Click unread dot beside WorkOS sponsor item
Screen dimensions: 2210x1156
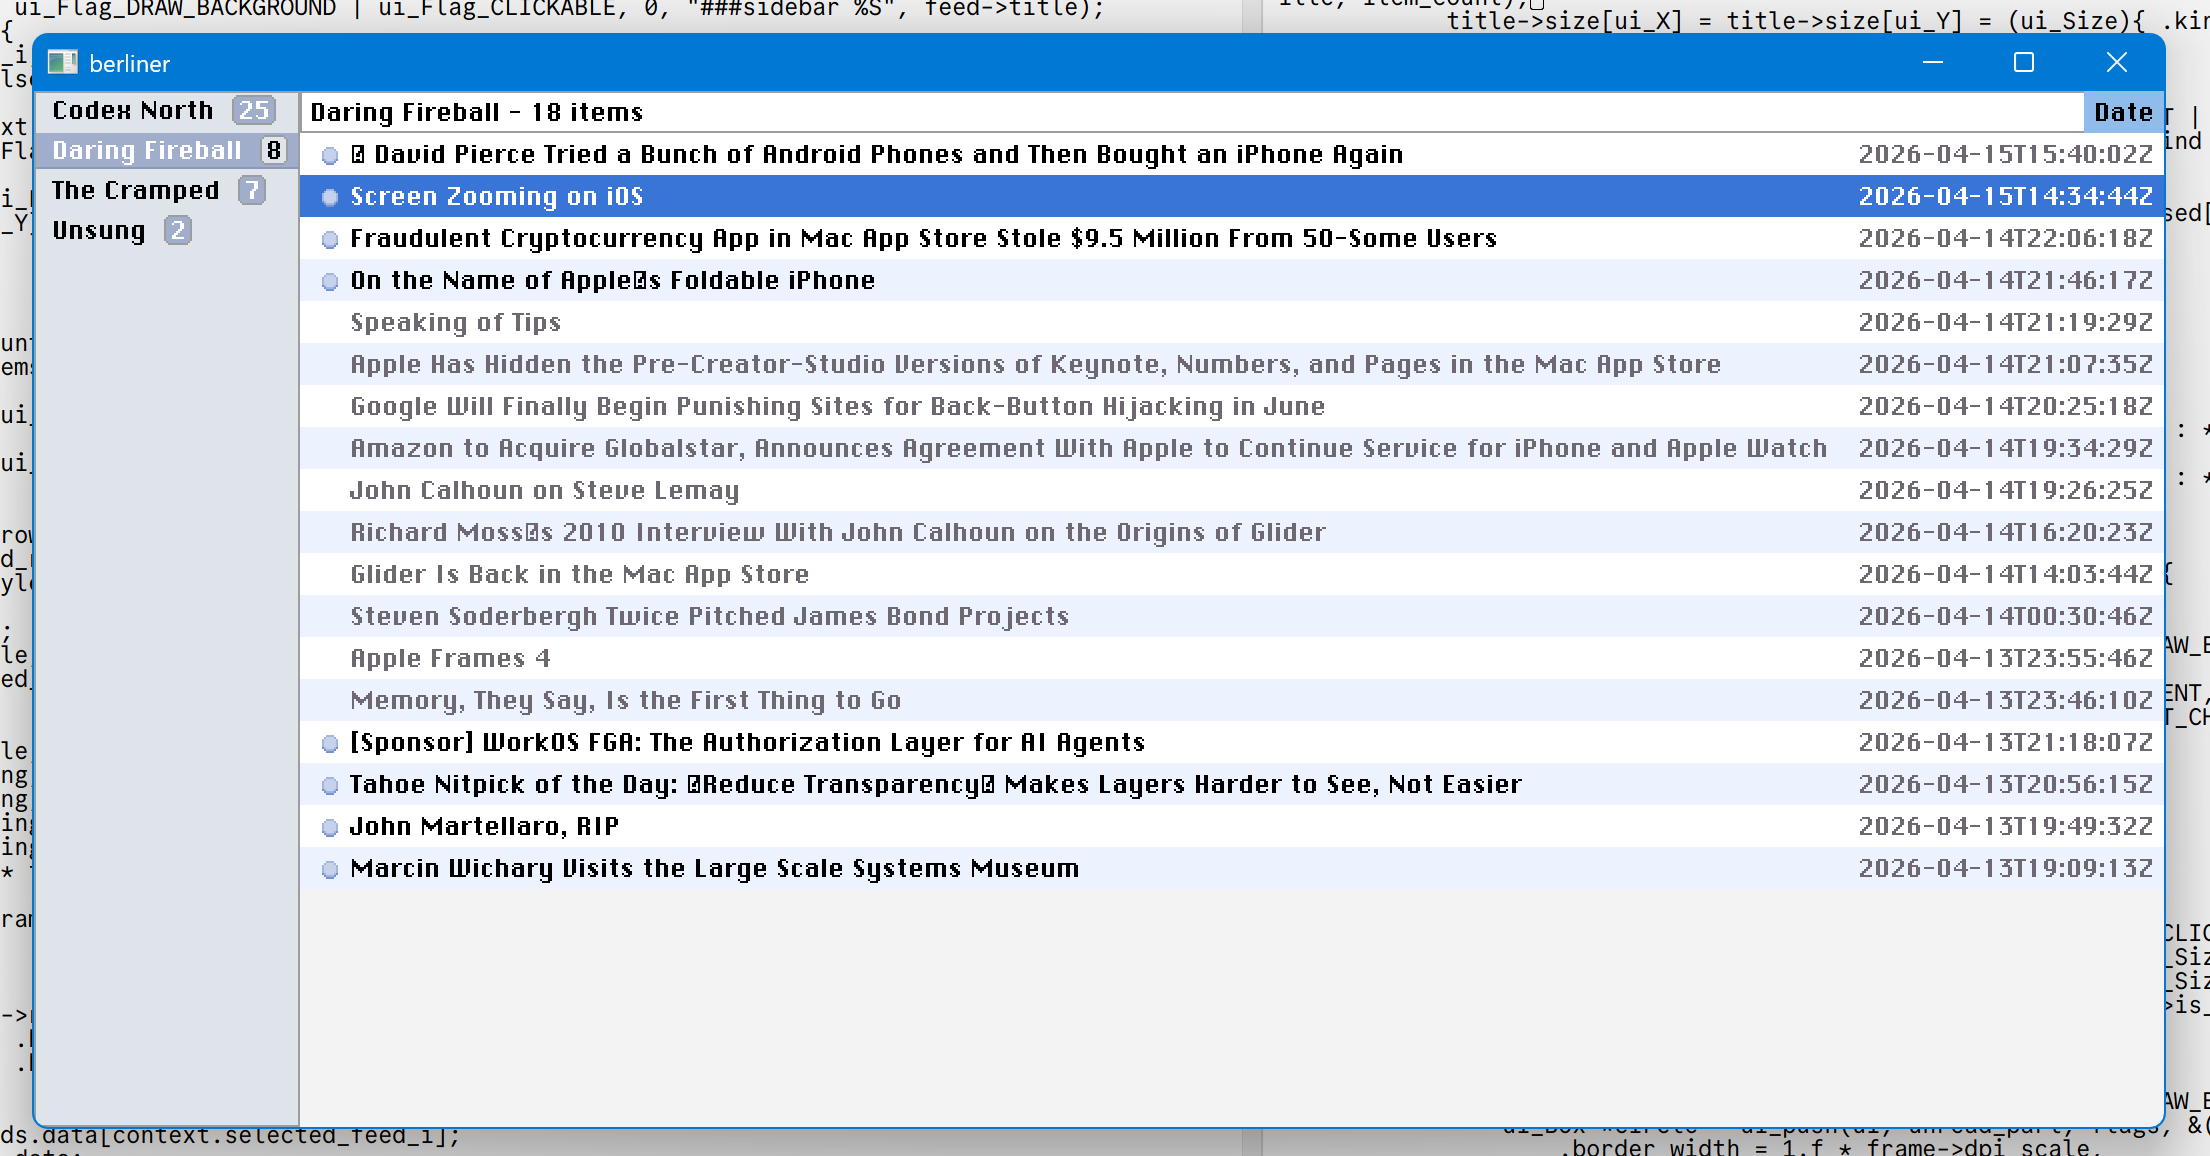coord(330,743)
